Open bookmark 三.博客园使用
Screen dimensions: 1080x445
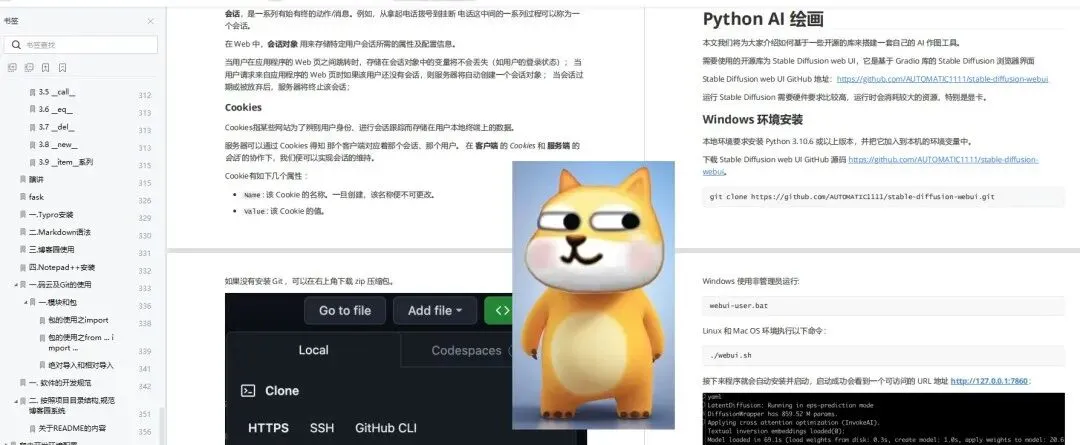(x=52, y=249)
